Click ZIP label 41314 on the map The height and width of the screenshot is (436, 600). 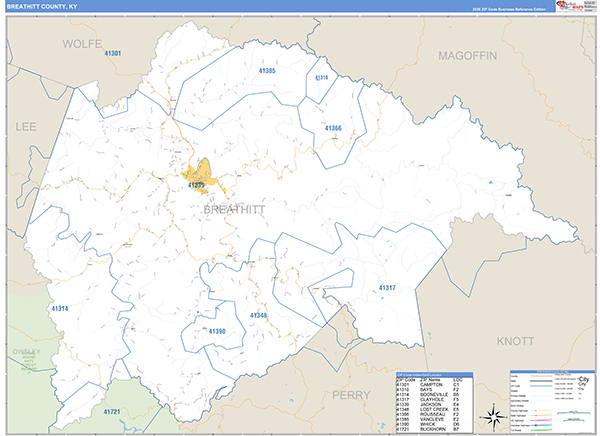click(x=60, y=308)
